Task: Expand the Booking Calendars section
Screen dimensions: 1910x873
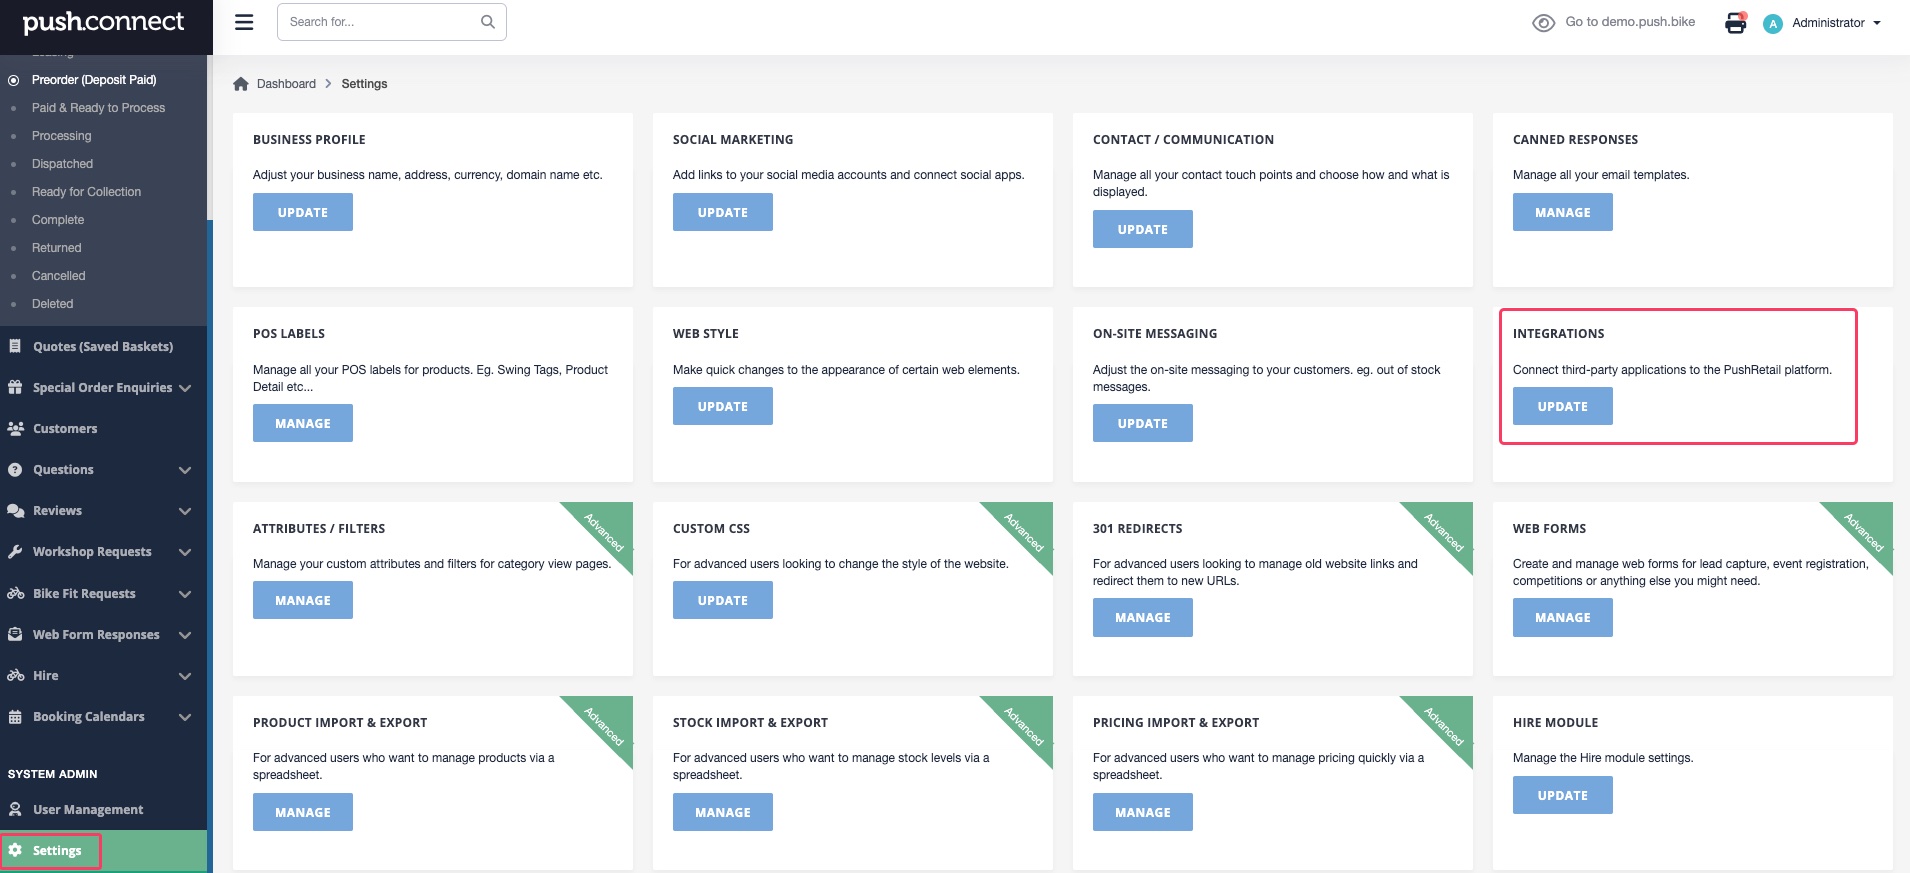Action: tap(185, 717)
